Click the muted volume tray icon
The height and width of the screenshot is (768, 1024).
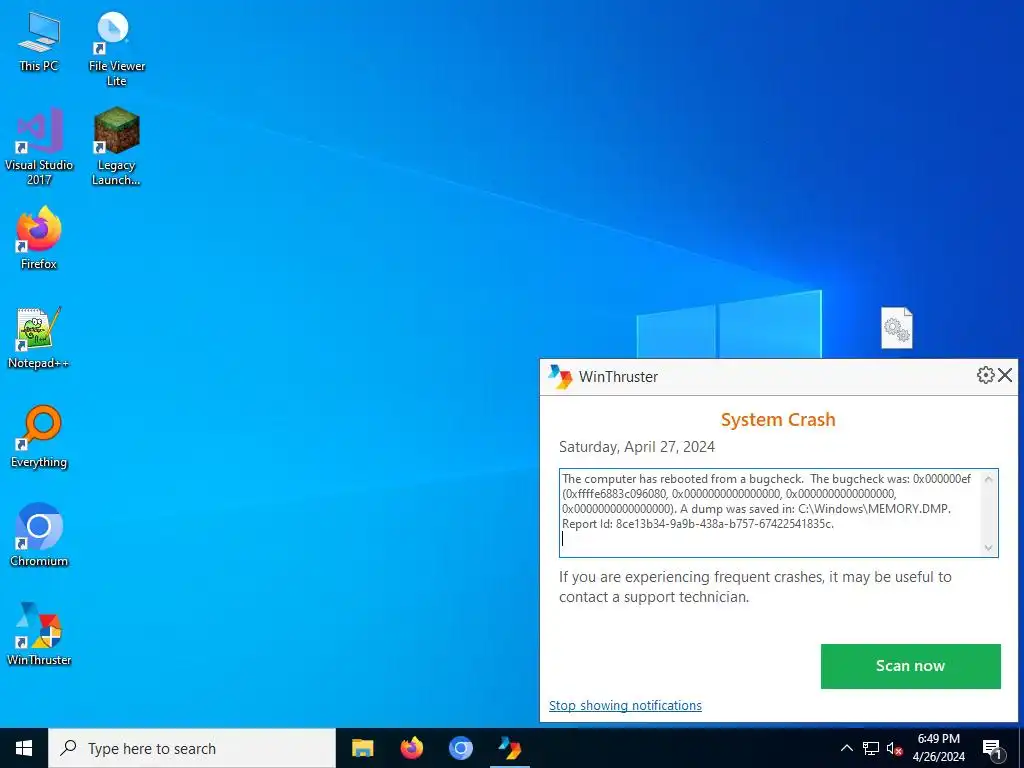pos(895,748)
